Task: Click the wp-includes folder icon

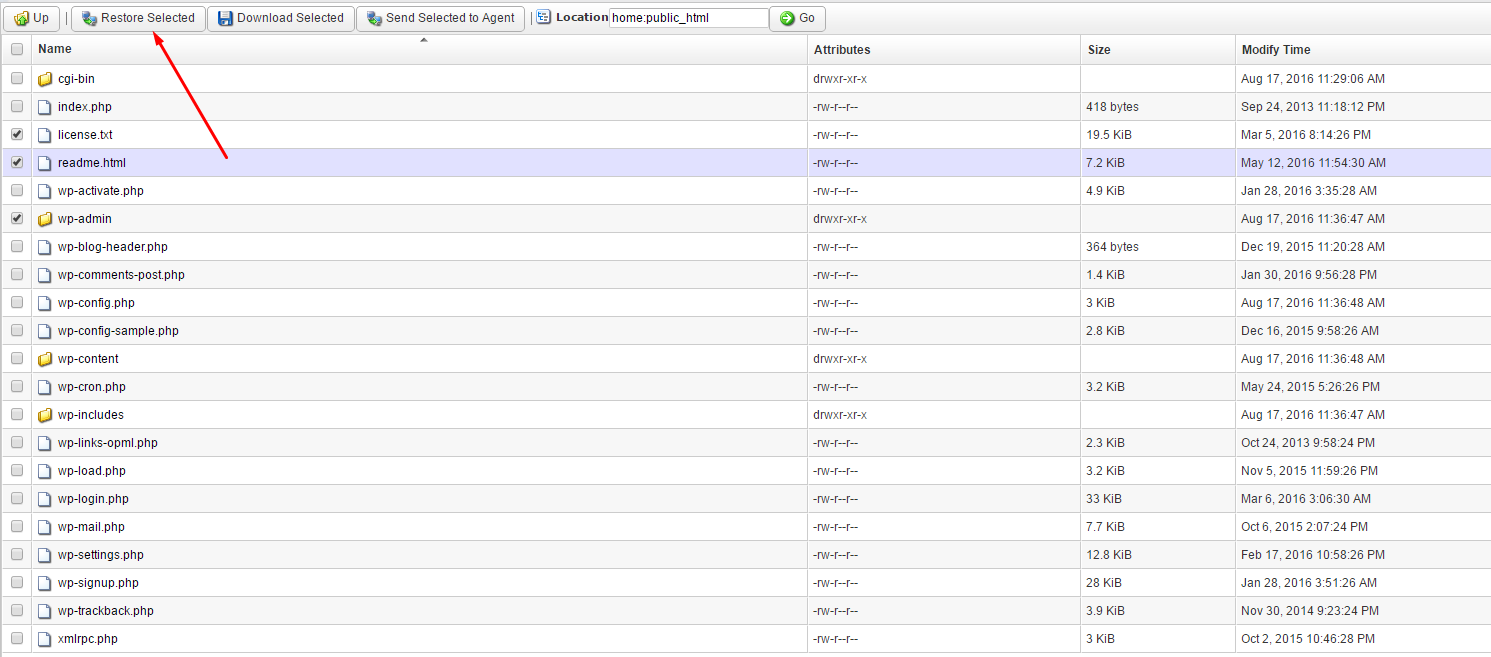Action: coord(45,415)
